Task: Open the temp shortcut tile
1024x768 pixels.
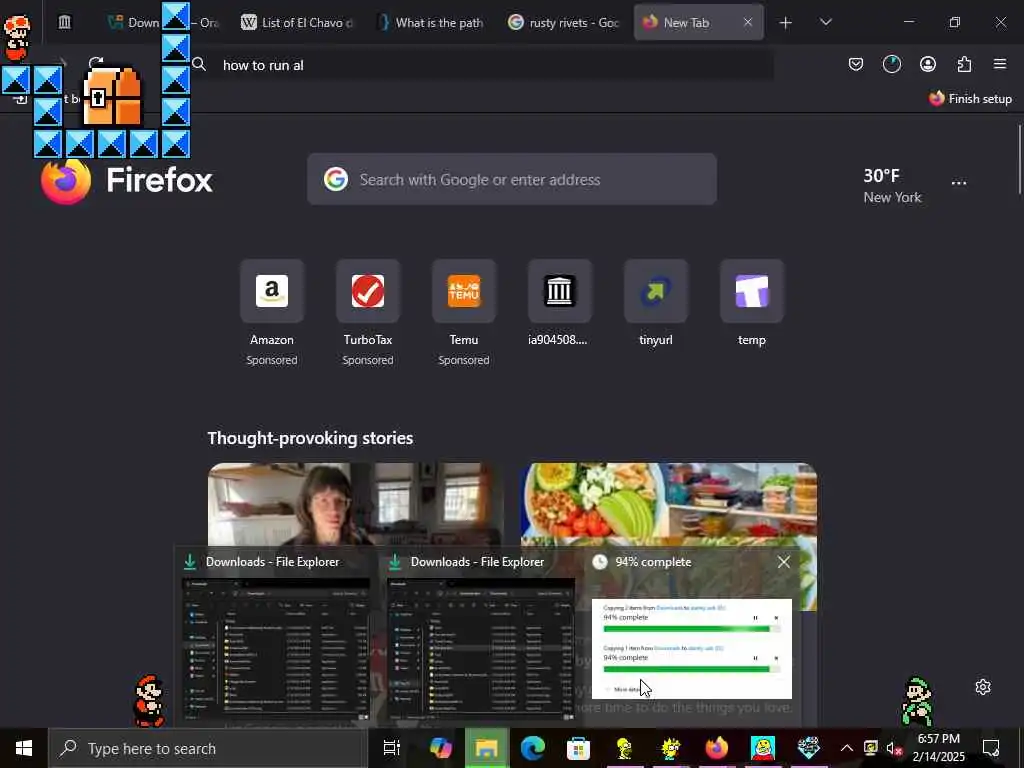Action: 752,291
